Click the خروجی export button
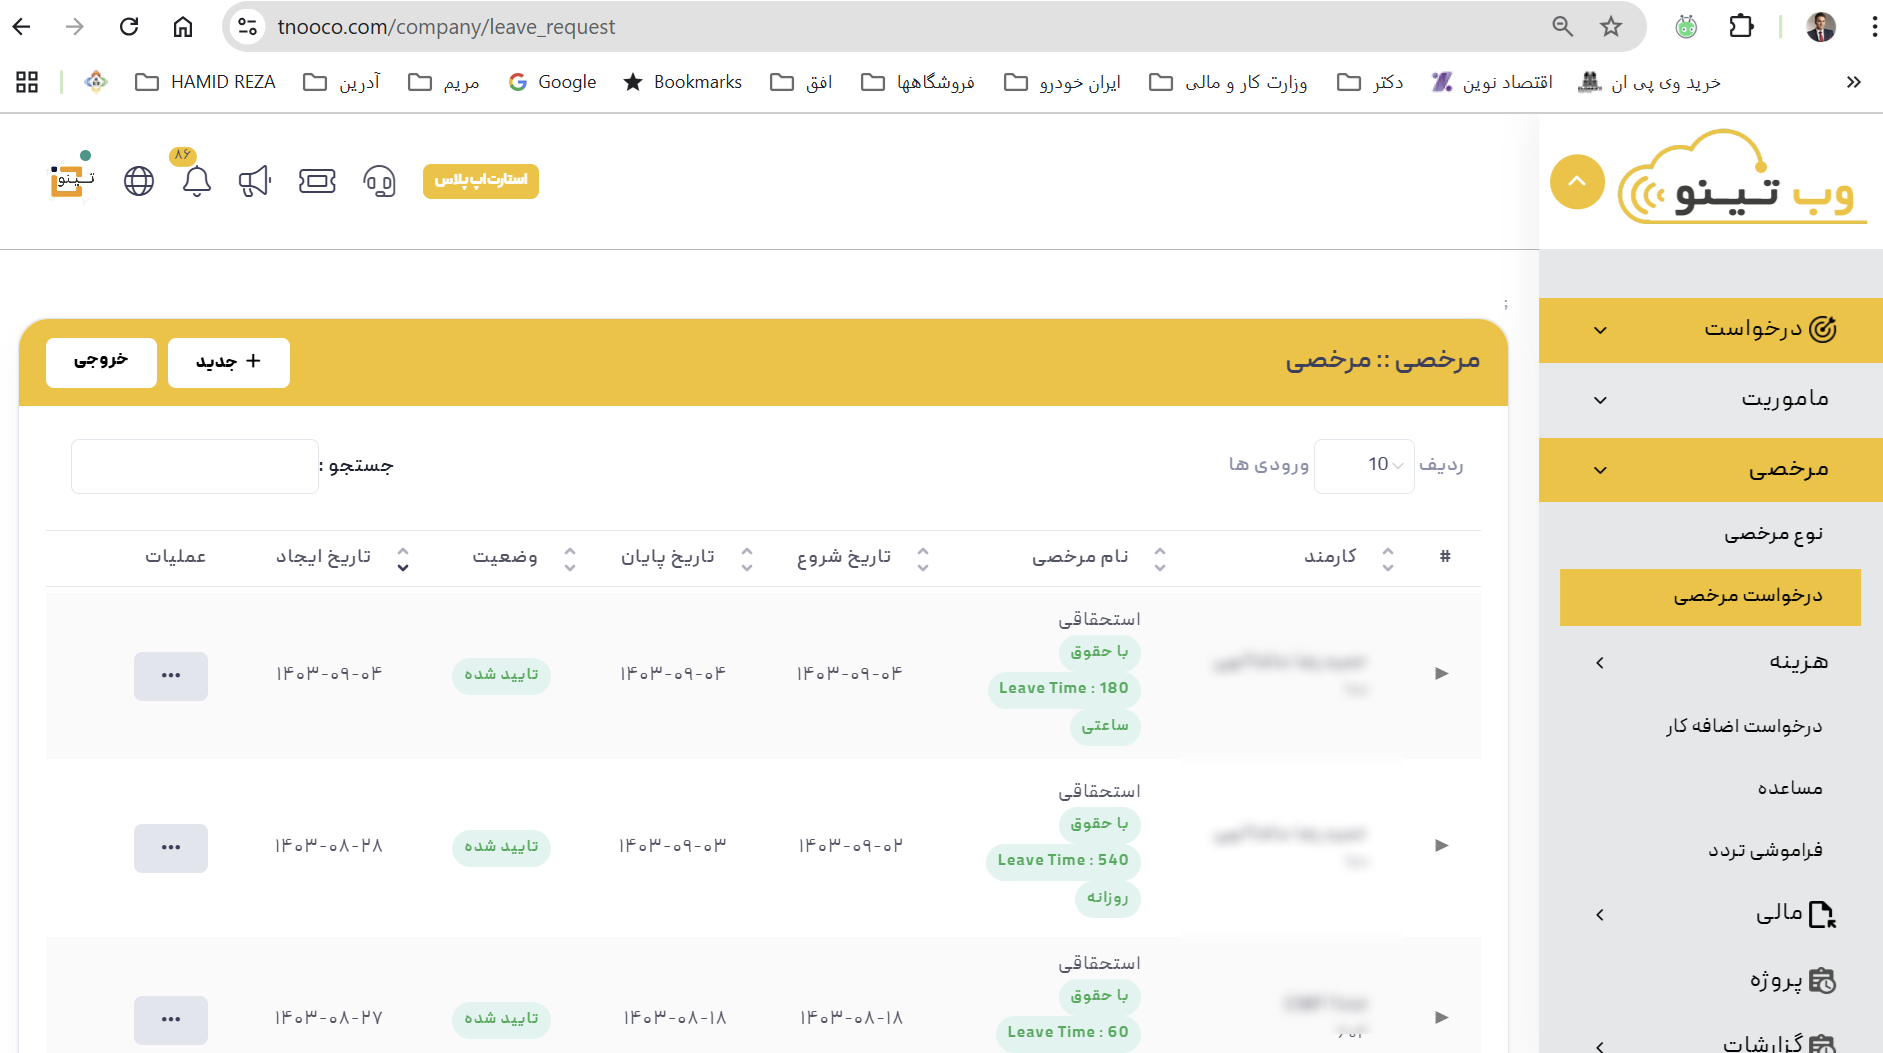 pyautogui.click(x=101, y=362)
